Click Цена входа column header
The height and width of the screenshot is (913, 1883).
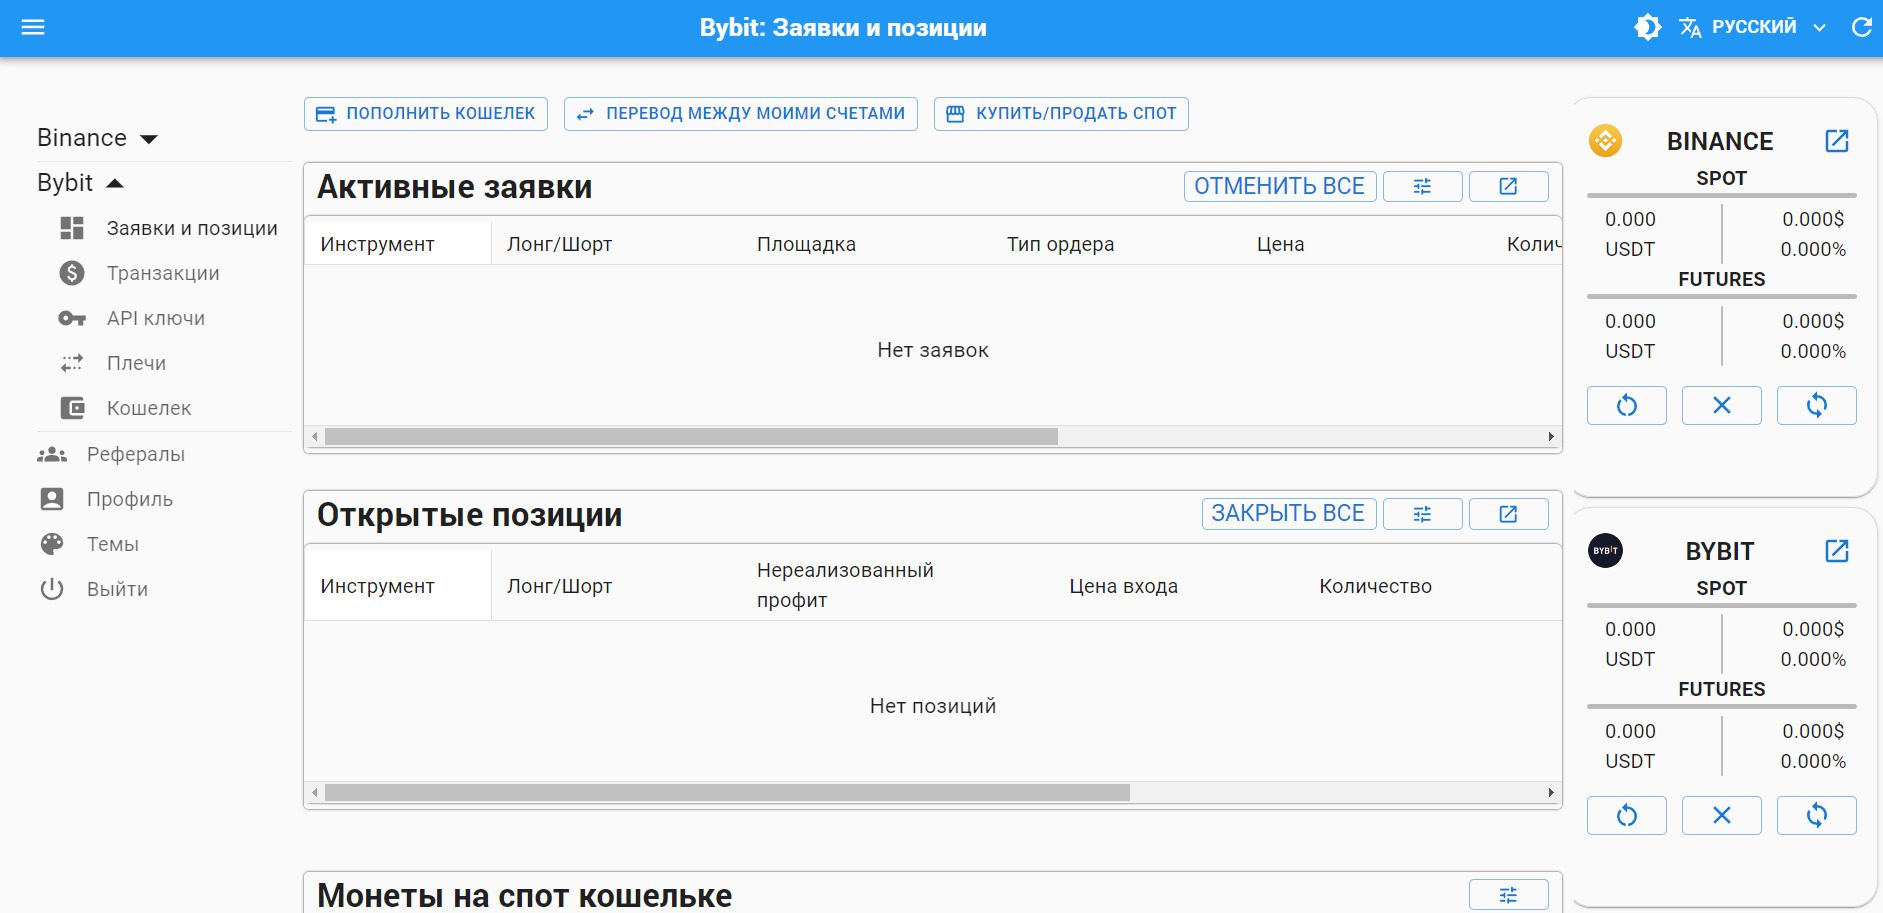point(1123,586)
